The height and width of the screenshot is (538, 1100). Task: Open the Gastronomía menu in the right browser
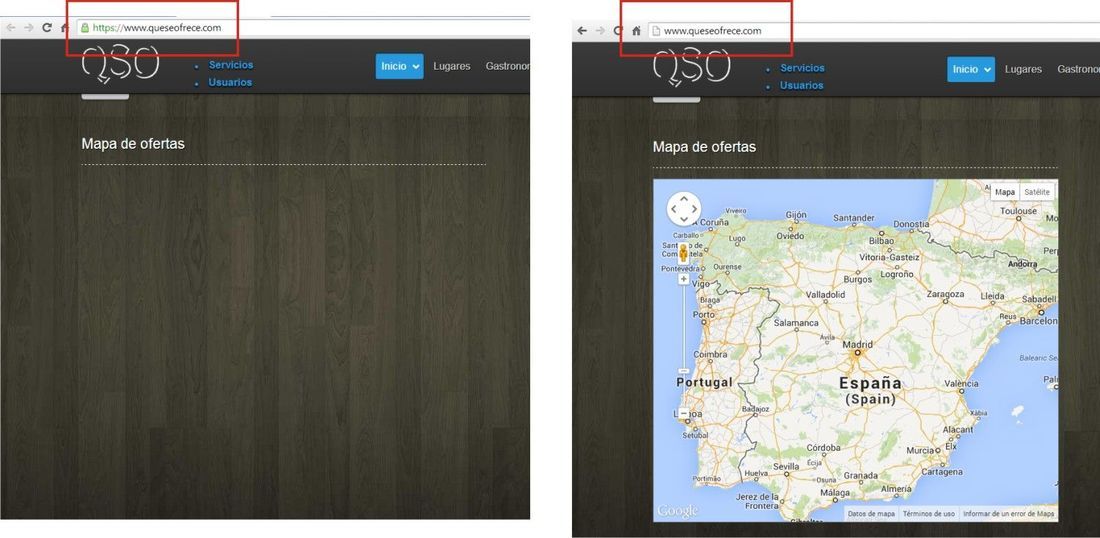(1079, 69)
